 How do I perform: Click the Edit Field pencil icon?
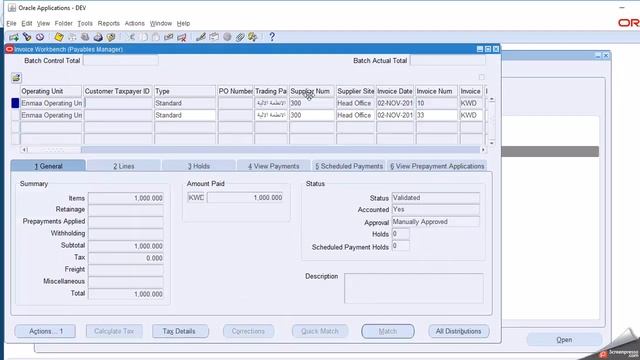point(200,37)
